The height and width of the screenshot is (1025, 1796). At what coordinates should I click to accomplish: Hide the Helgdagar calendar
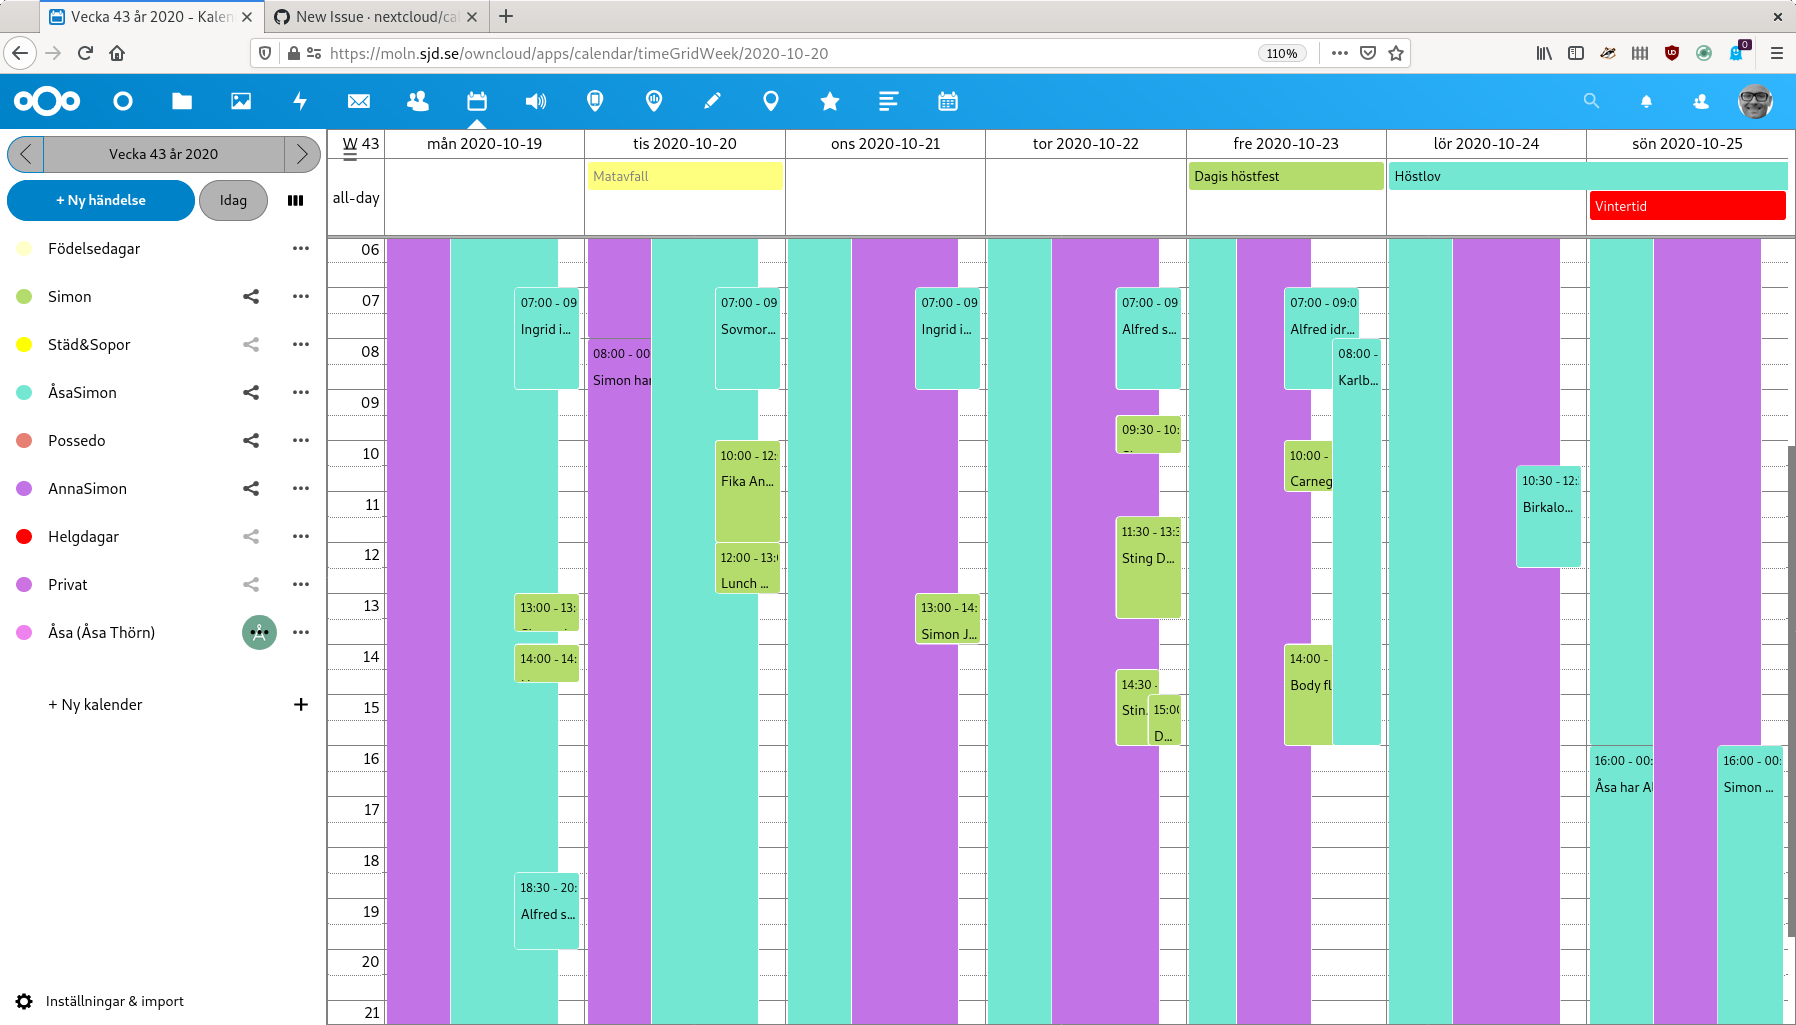click(24, 537)
